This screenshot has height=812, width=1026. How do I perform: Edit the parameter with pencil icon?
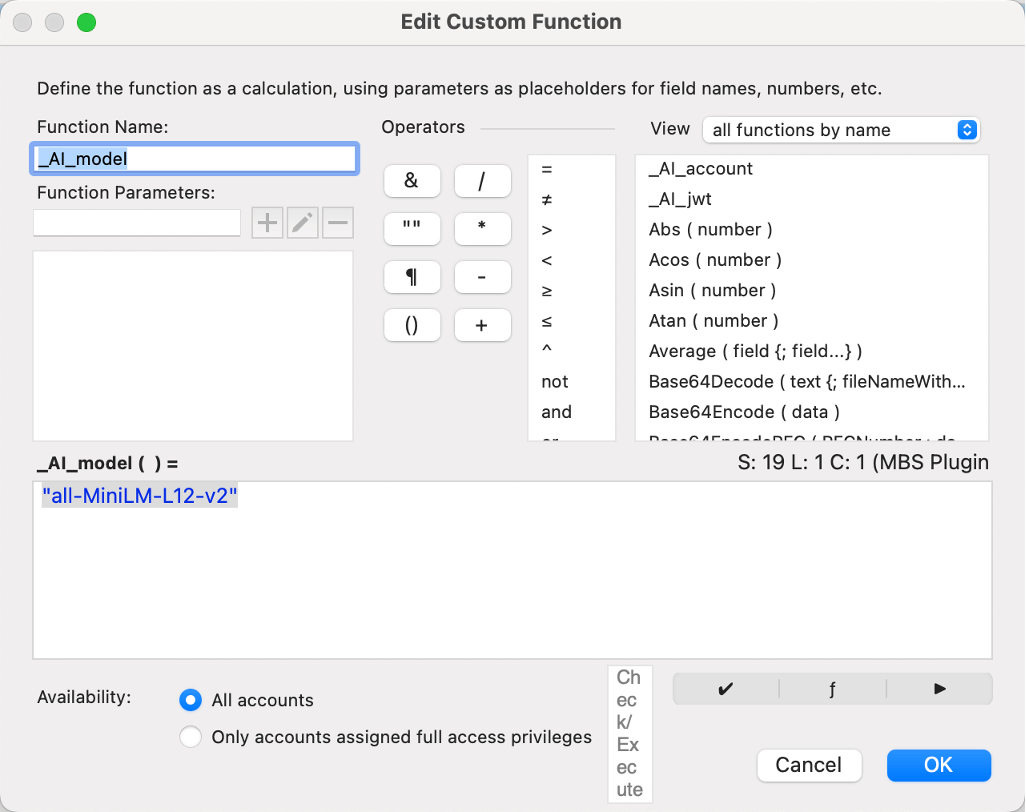(x=302, y=223)
